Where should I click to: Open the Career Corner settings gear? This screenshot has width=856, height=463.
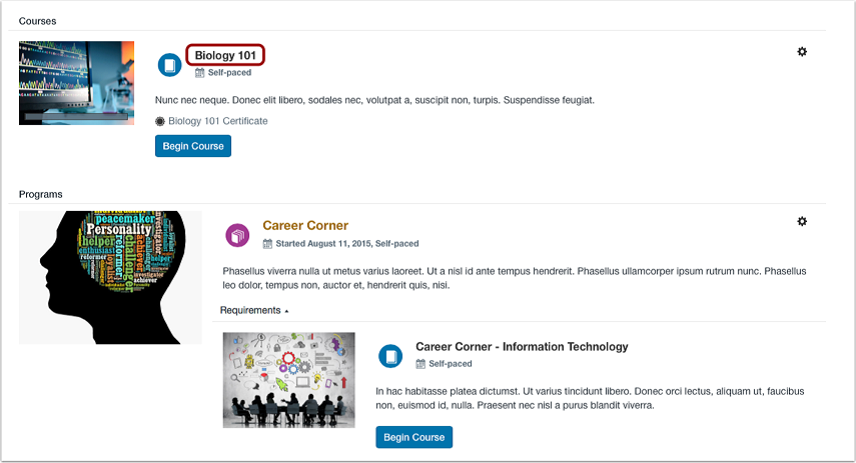coord(801,221)
